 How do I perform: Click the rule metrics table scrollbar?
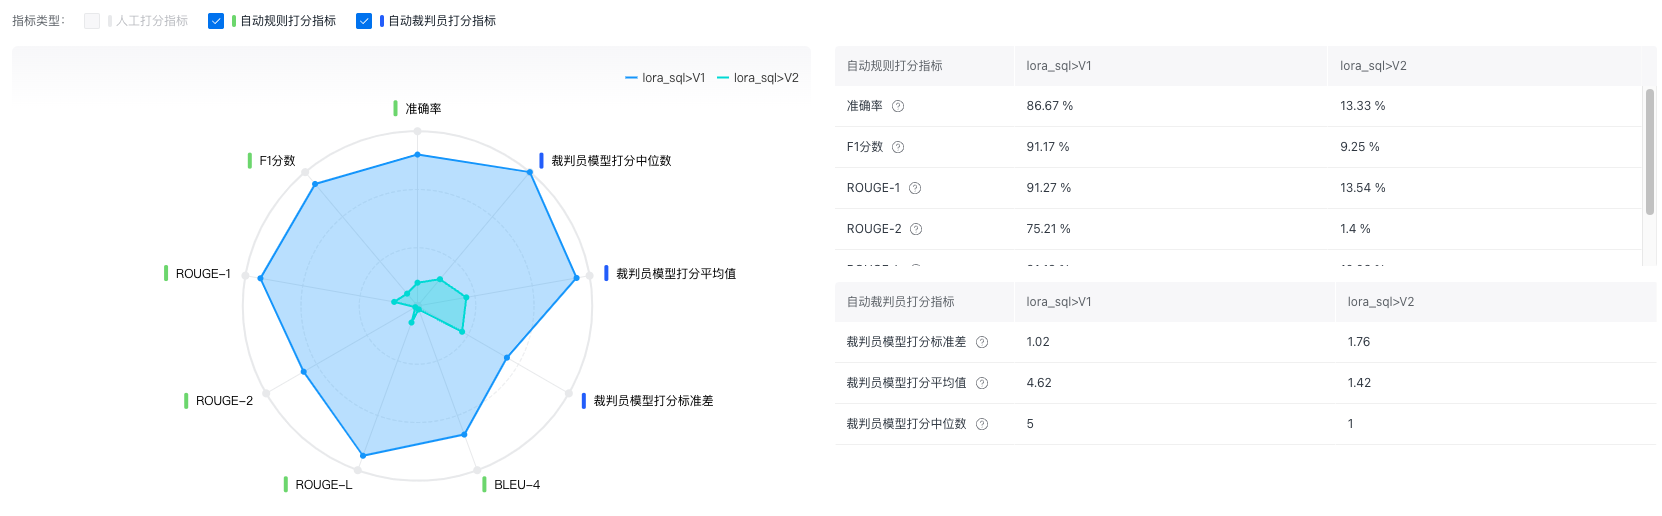click(1650, 152)
